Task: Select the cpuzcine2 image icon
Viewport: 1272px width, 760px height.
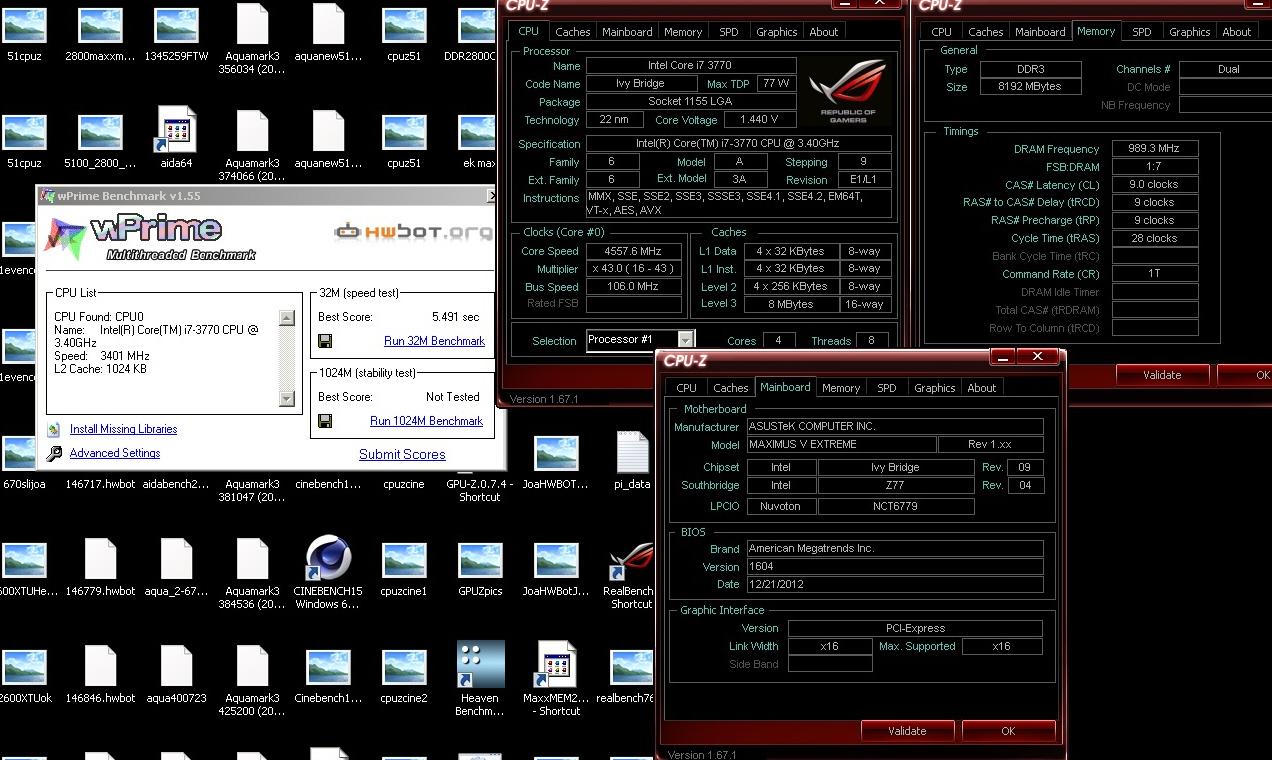Action: point(404,666)
